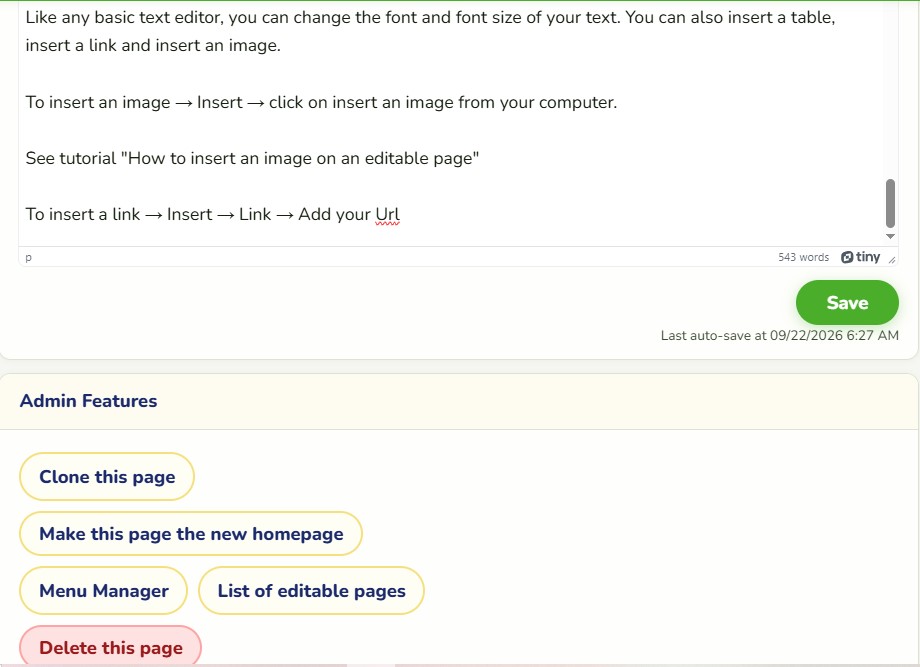
Task: Place cursor in 'To insert an image' line
Action: [321, 102]
